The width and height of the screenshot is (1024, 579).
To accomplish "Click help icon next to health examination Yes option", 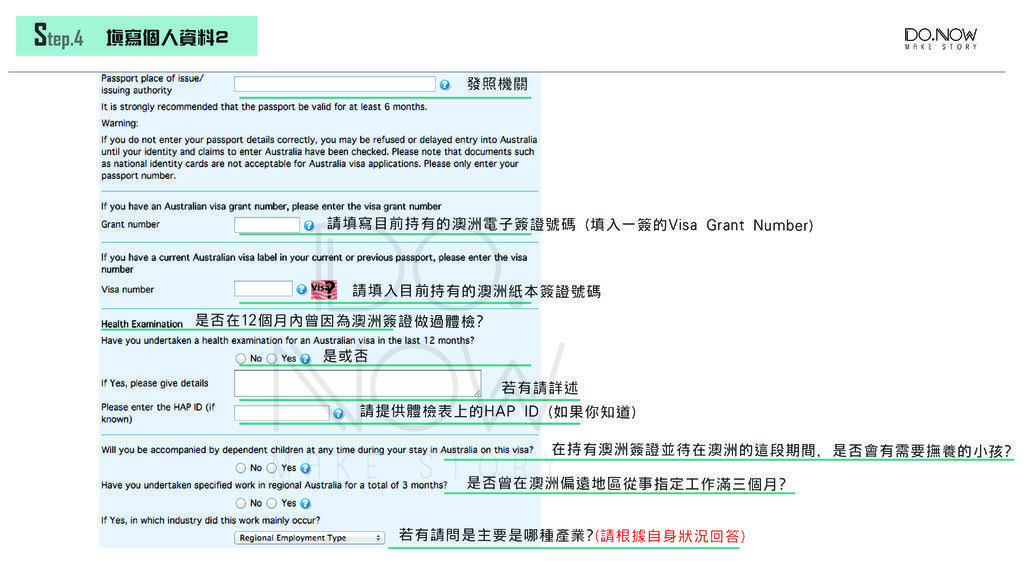I will pos(305,359).
